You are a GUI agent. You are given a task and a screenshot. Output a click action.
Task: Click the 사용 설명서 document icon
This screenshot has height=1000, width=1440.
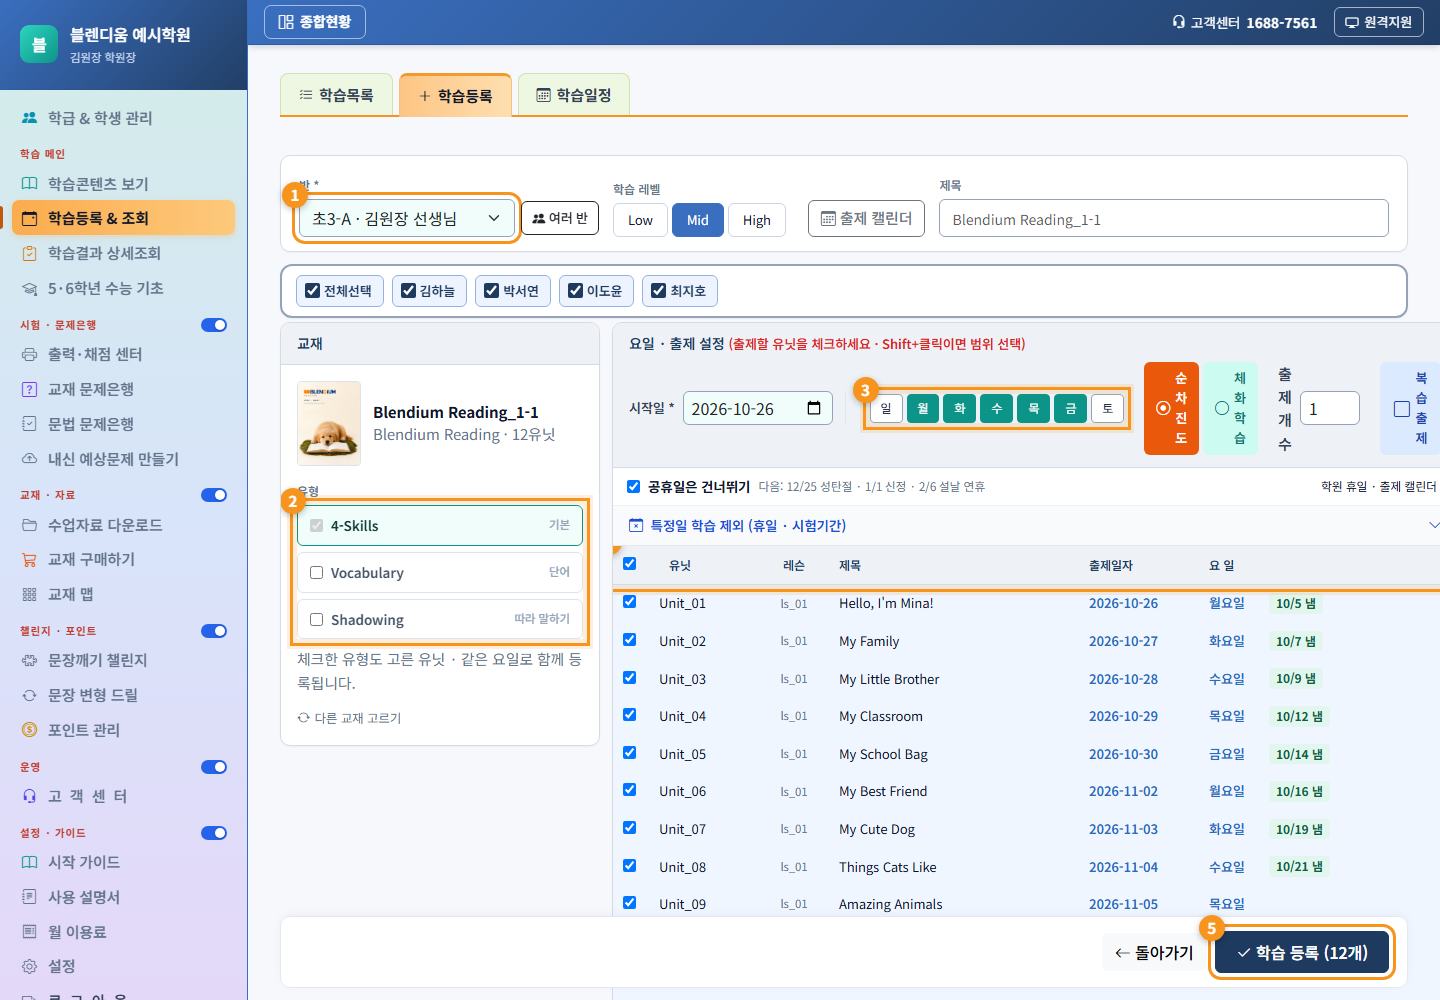[30, 897]
